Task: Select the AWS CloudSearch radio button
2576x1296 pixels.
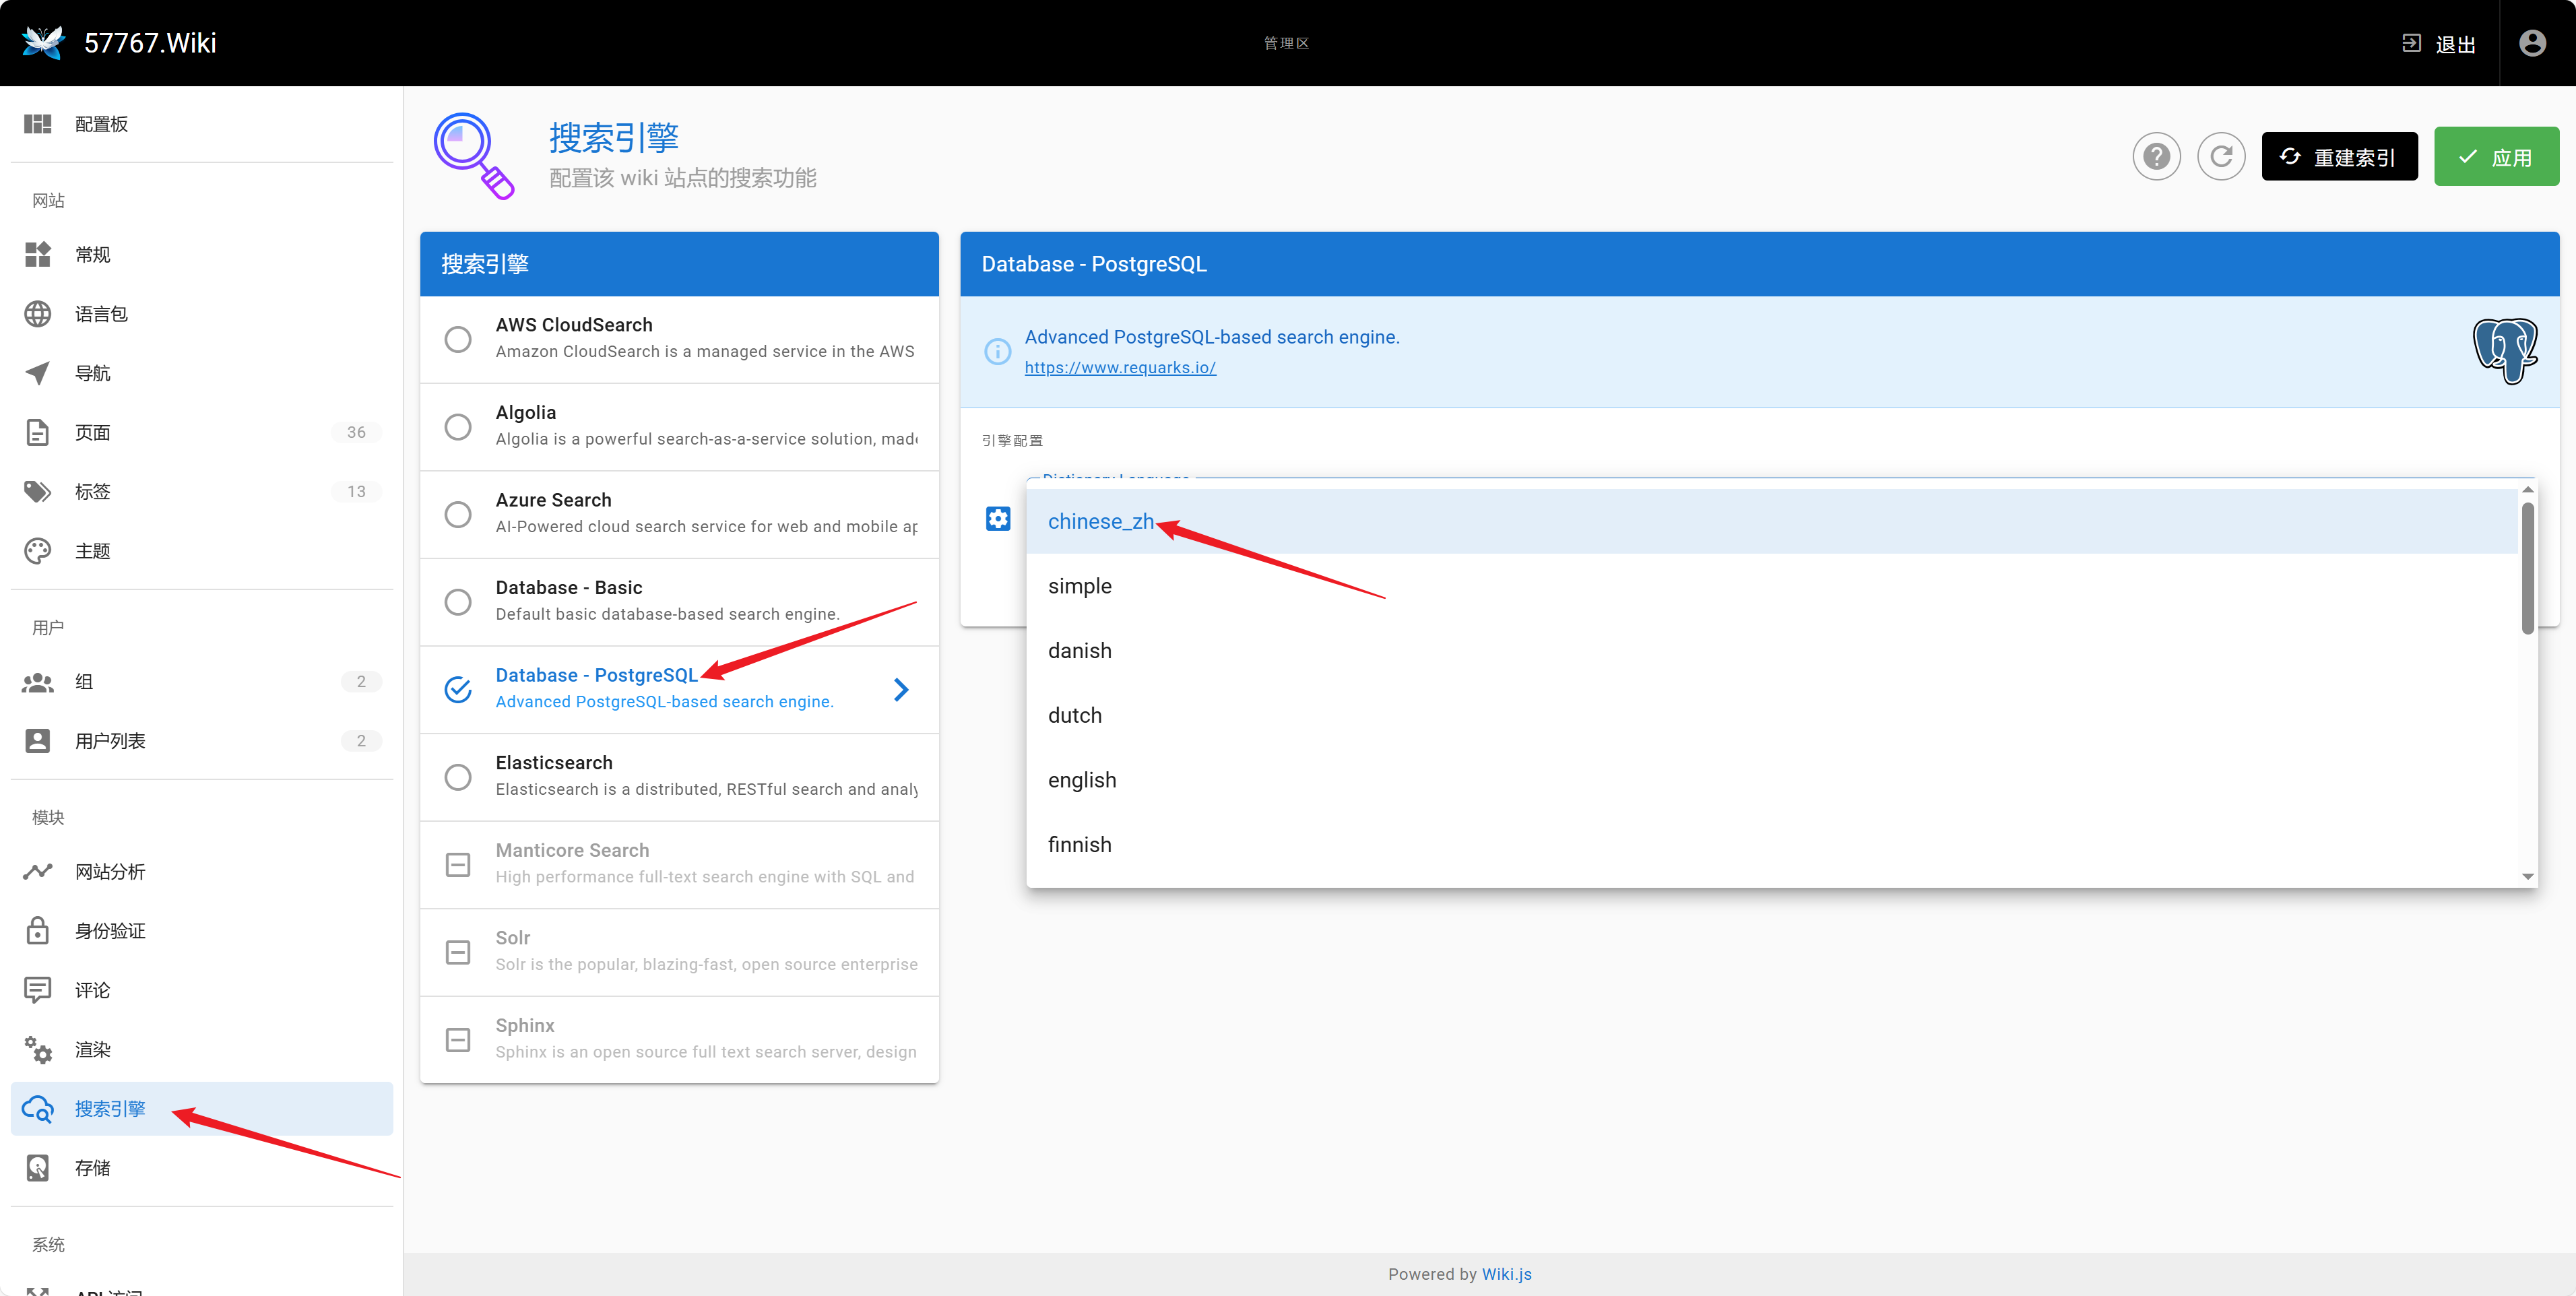Action: 458,339
